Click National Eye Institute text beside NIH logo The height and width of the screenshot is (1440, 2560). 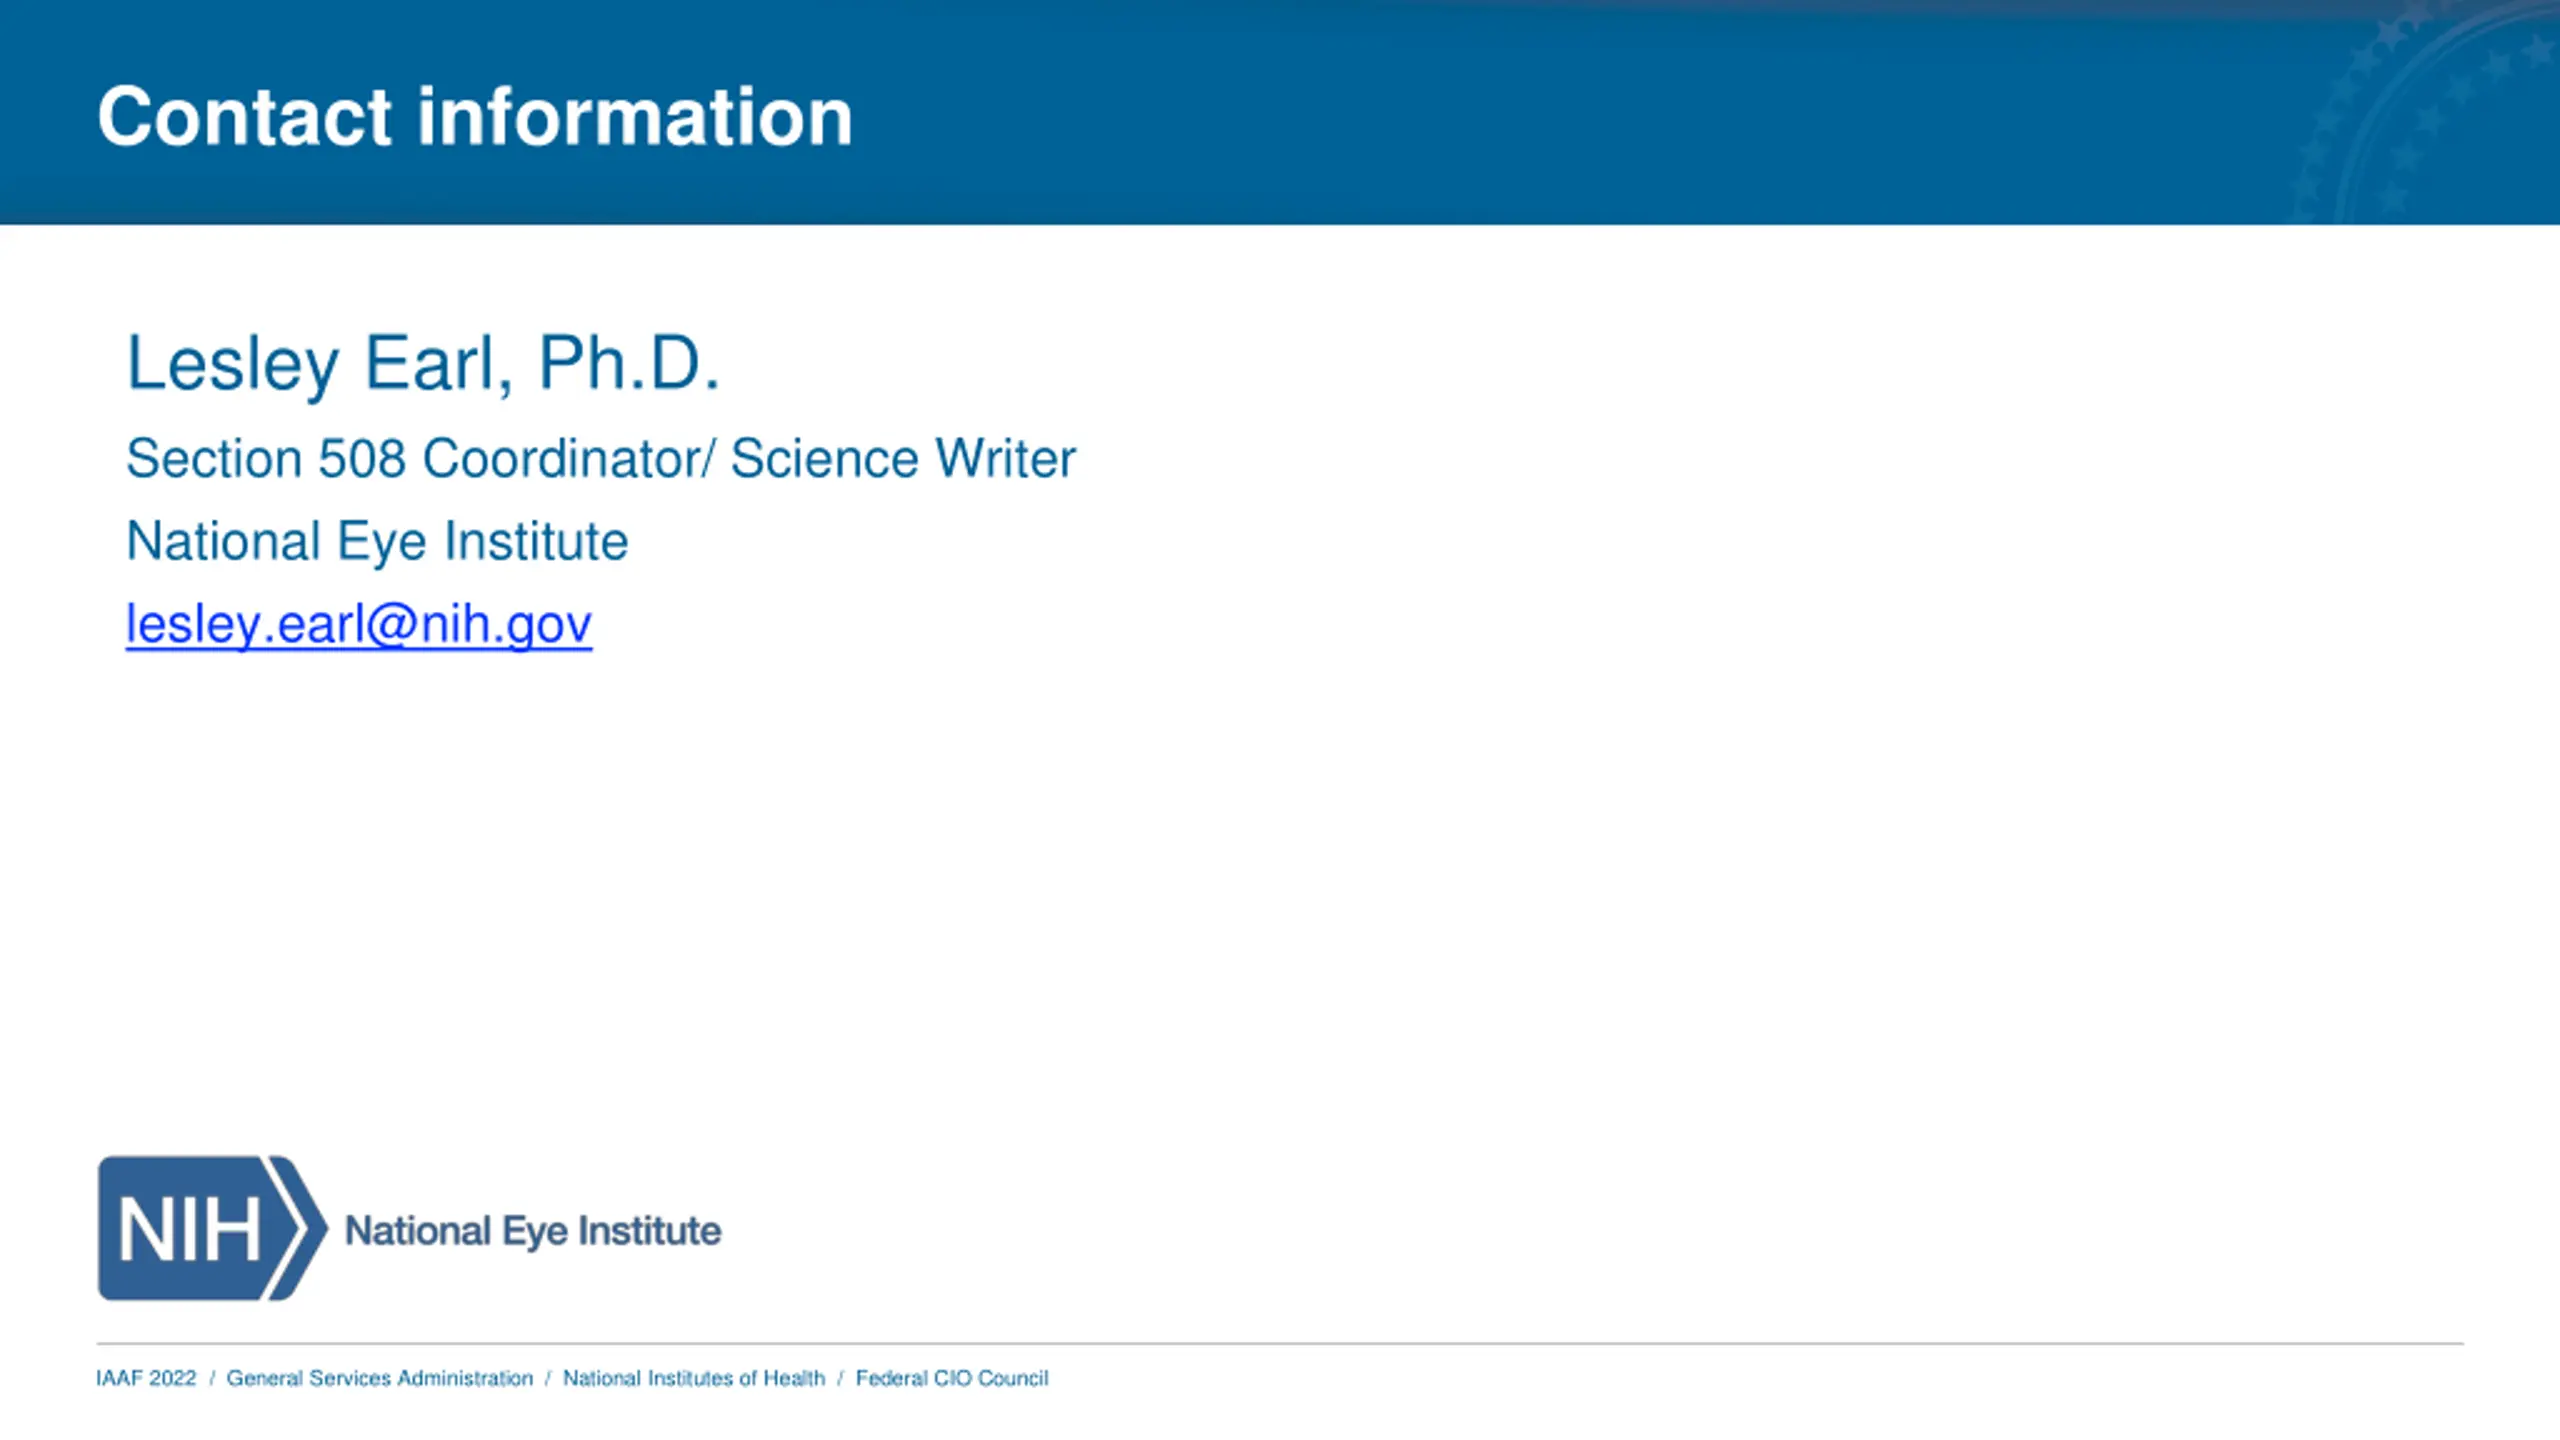[x=533, y=1231]
